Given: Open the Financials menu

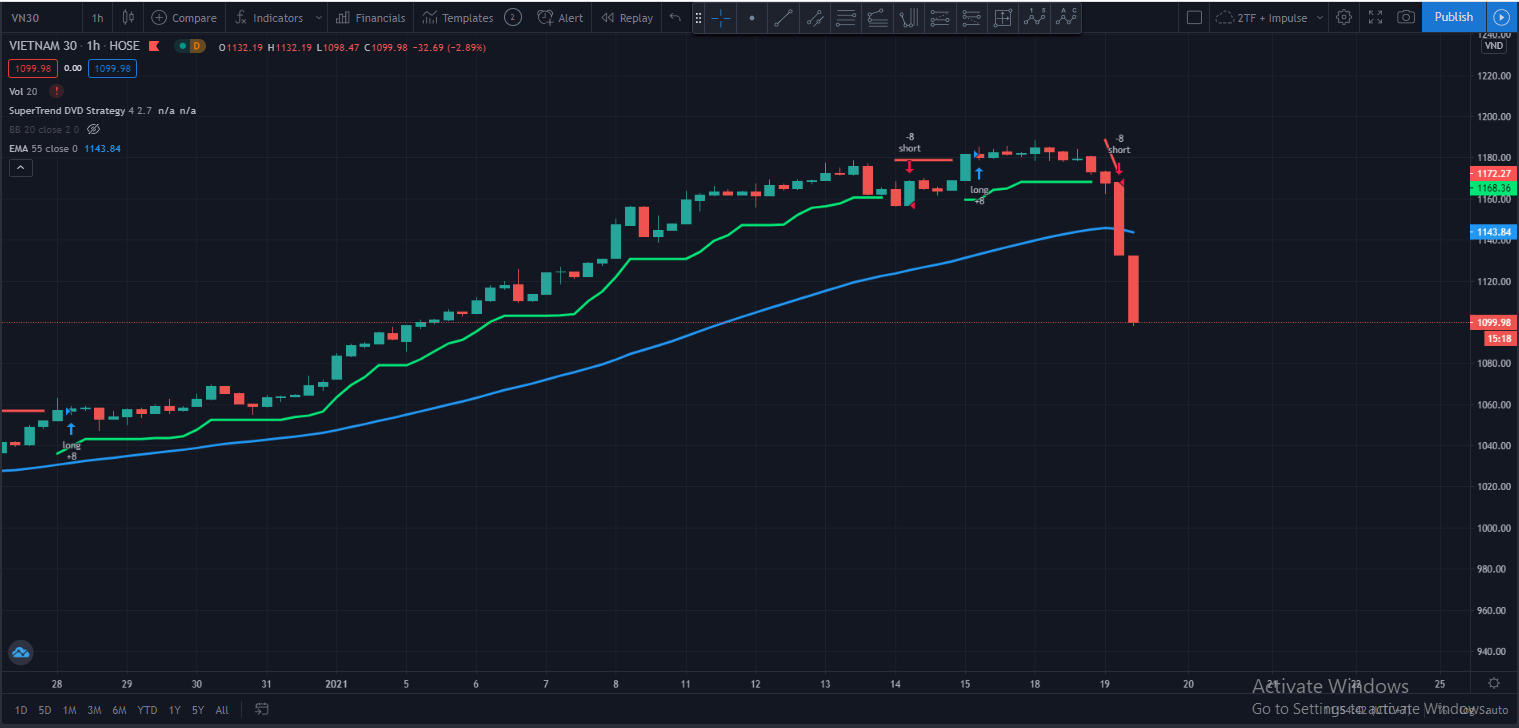Looking at the screenshot, I should 371,17.
